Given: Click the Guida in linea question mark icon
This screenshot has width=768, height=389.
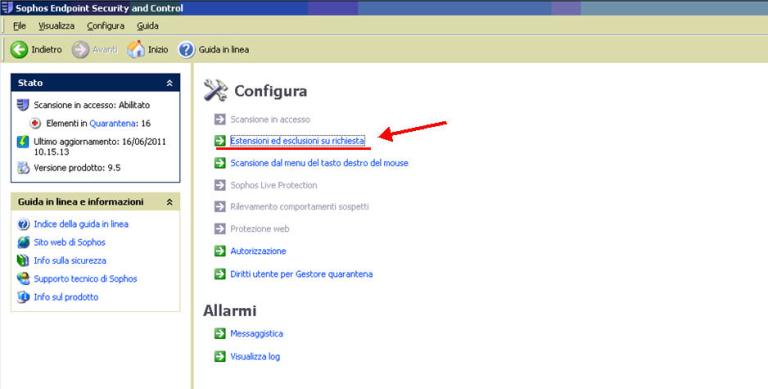Looking at the screenshot, I should click(186, 49).
